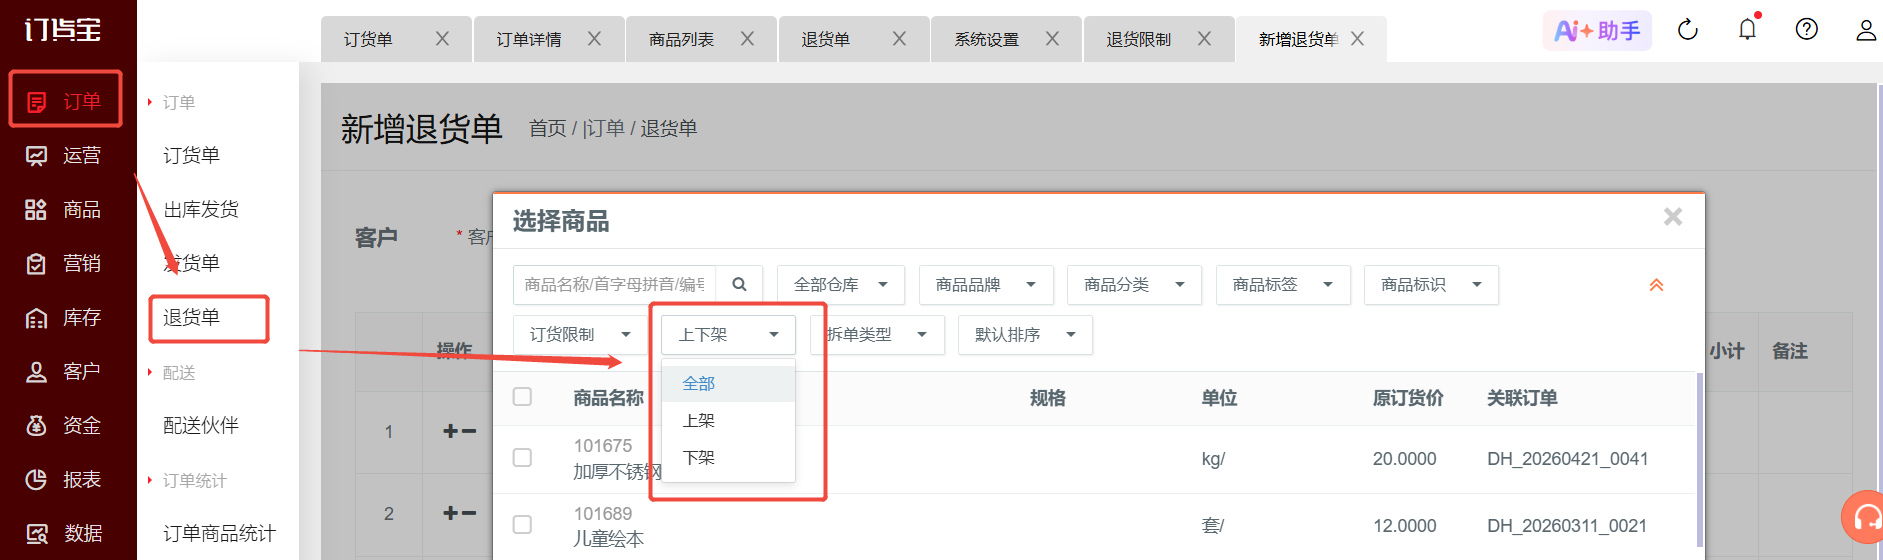Click order number DH_20260311_0021
1883x560 pixels.
[x=1567, y=526]
